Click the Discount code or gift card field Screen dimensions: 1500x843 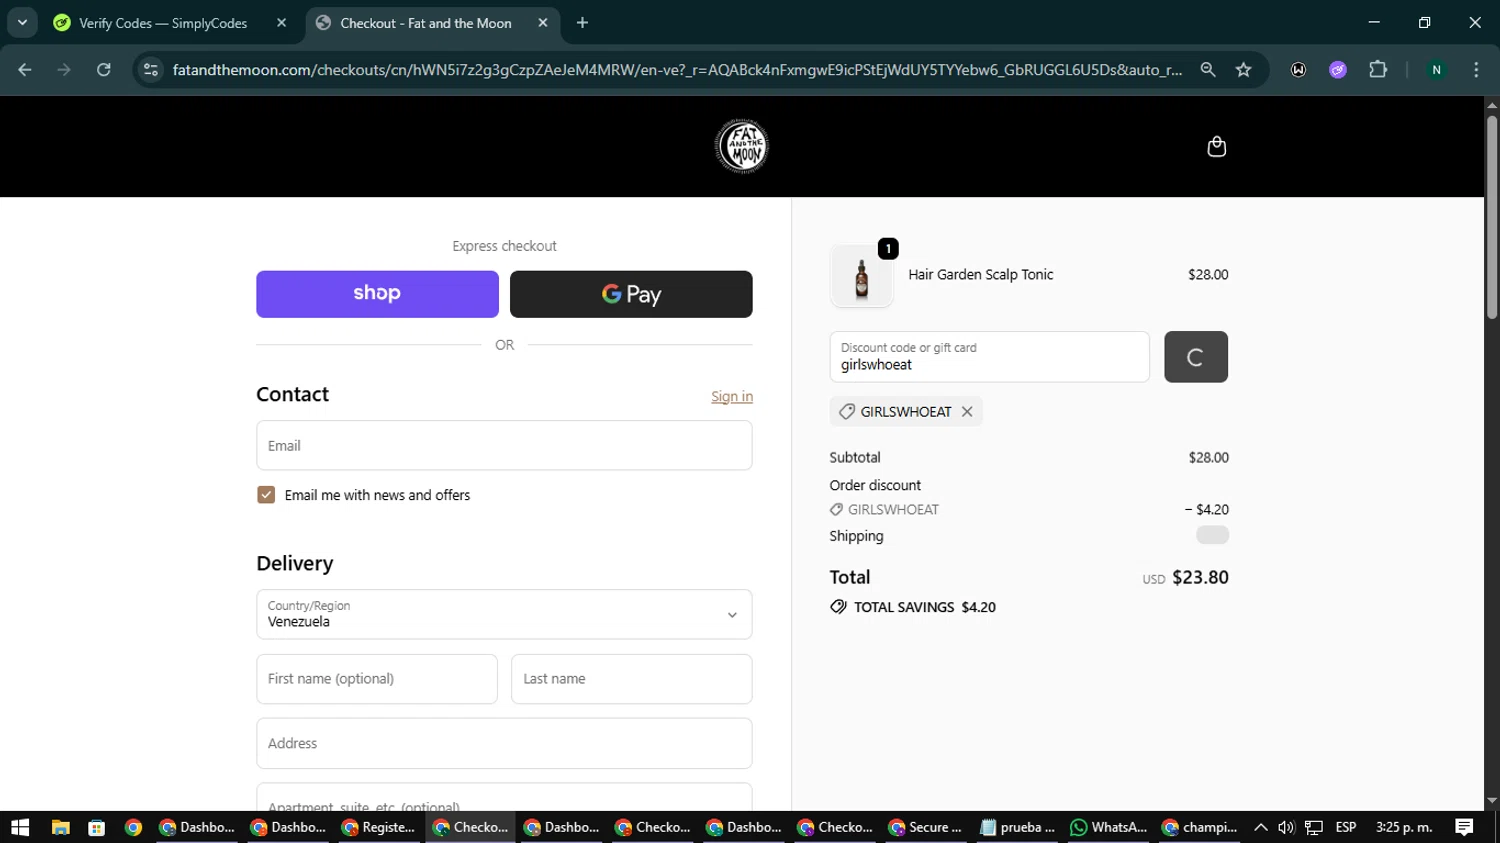point(989,357)
